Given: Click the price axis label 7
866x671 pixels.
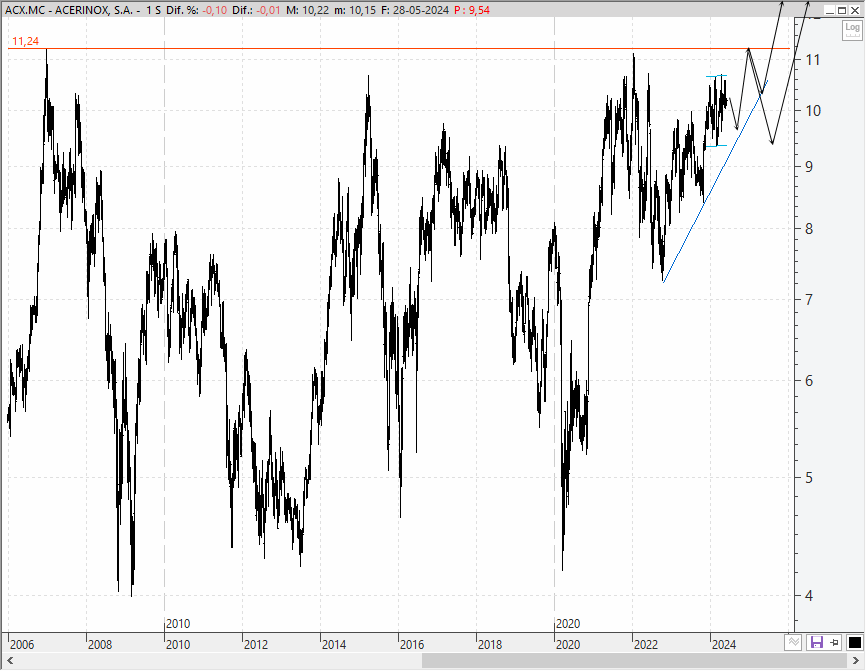Looking at the screenshot, I should [809, 300].
